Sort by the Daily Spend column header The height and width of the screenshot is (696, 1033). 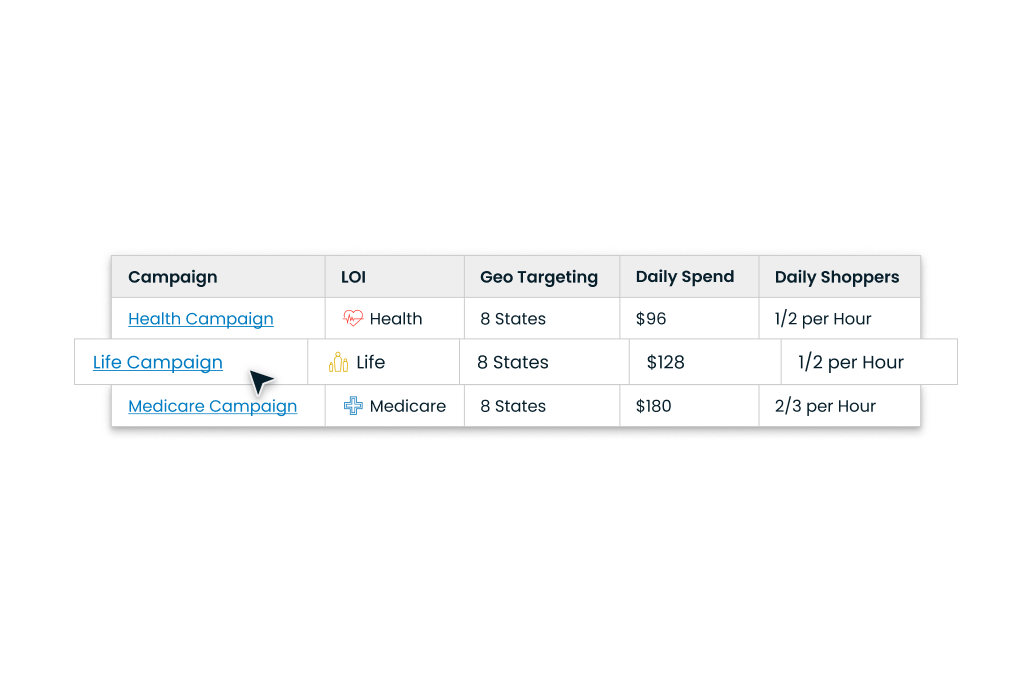(684, 277)
